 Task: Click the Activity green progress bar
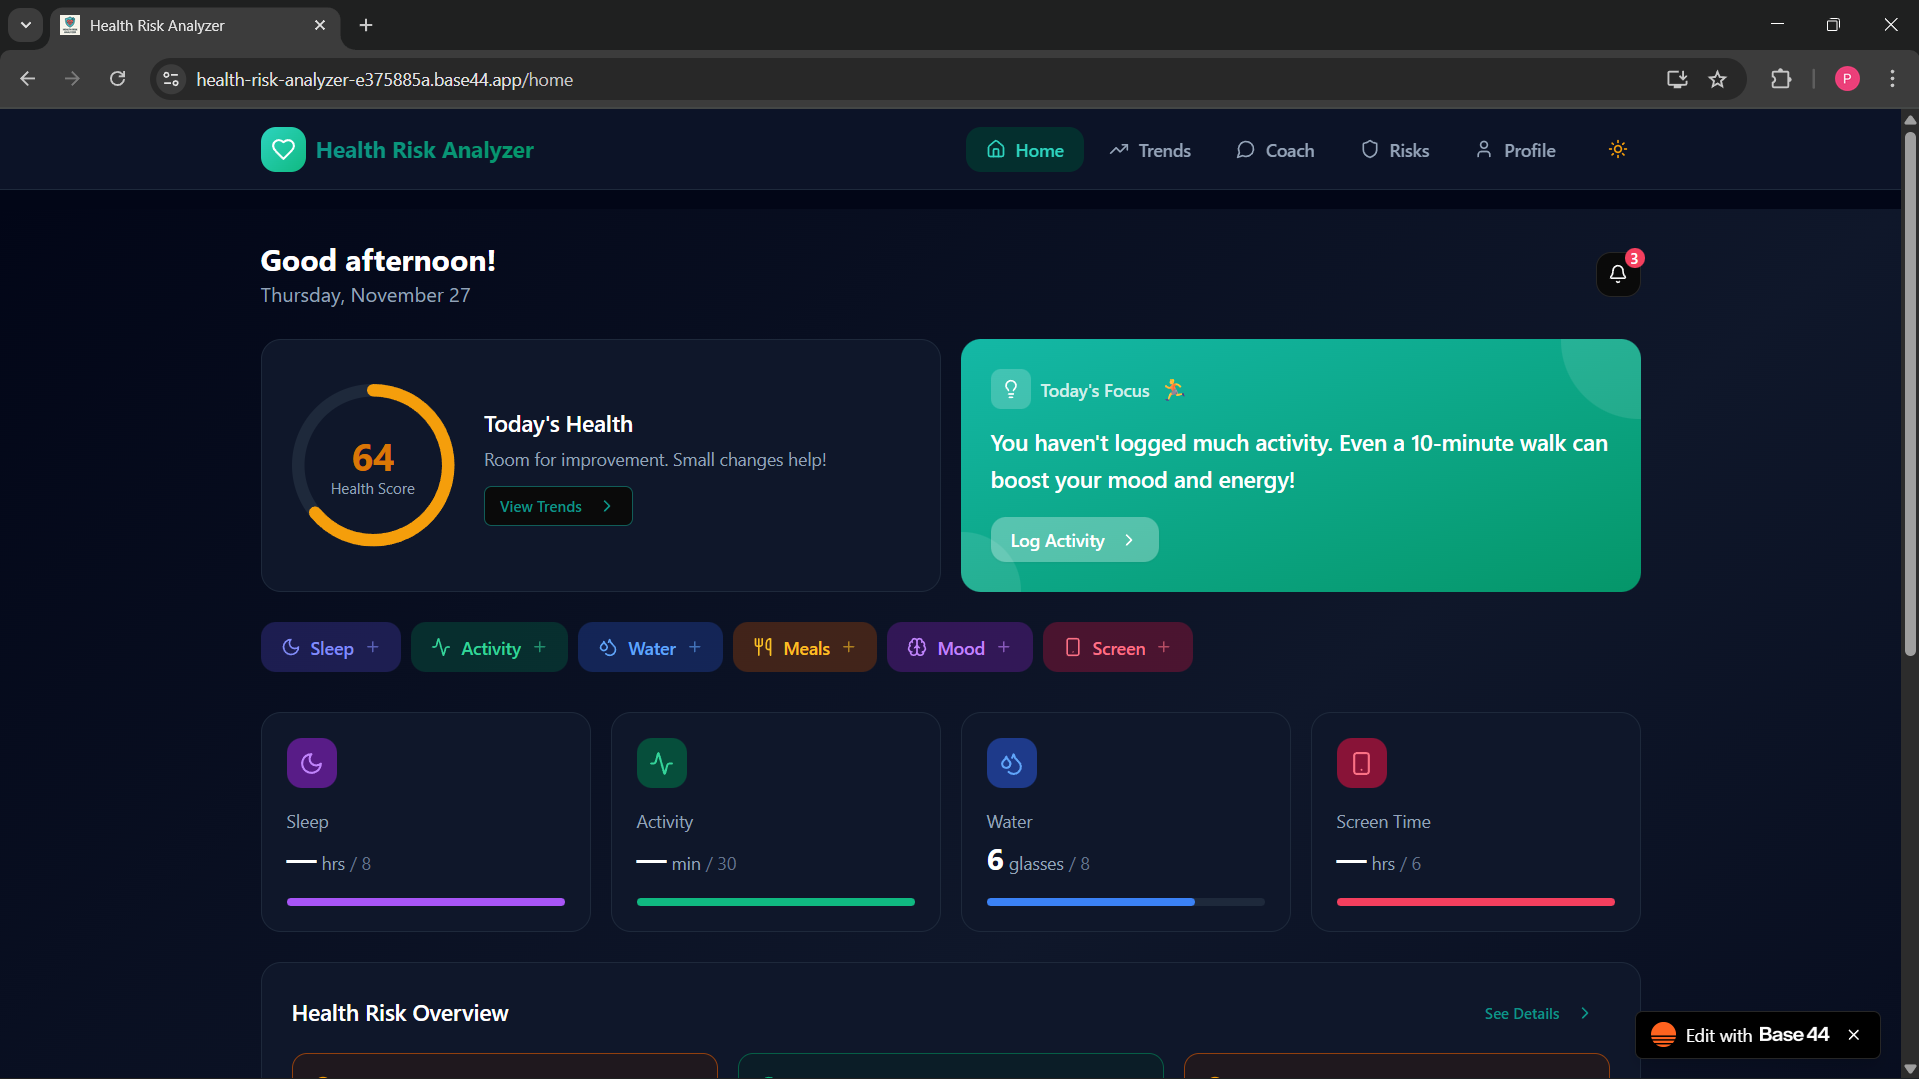point(776,902)
